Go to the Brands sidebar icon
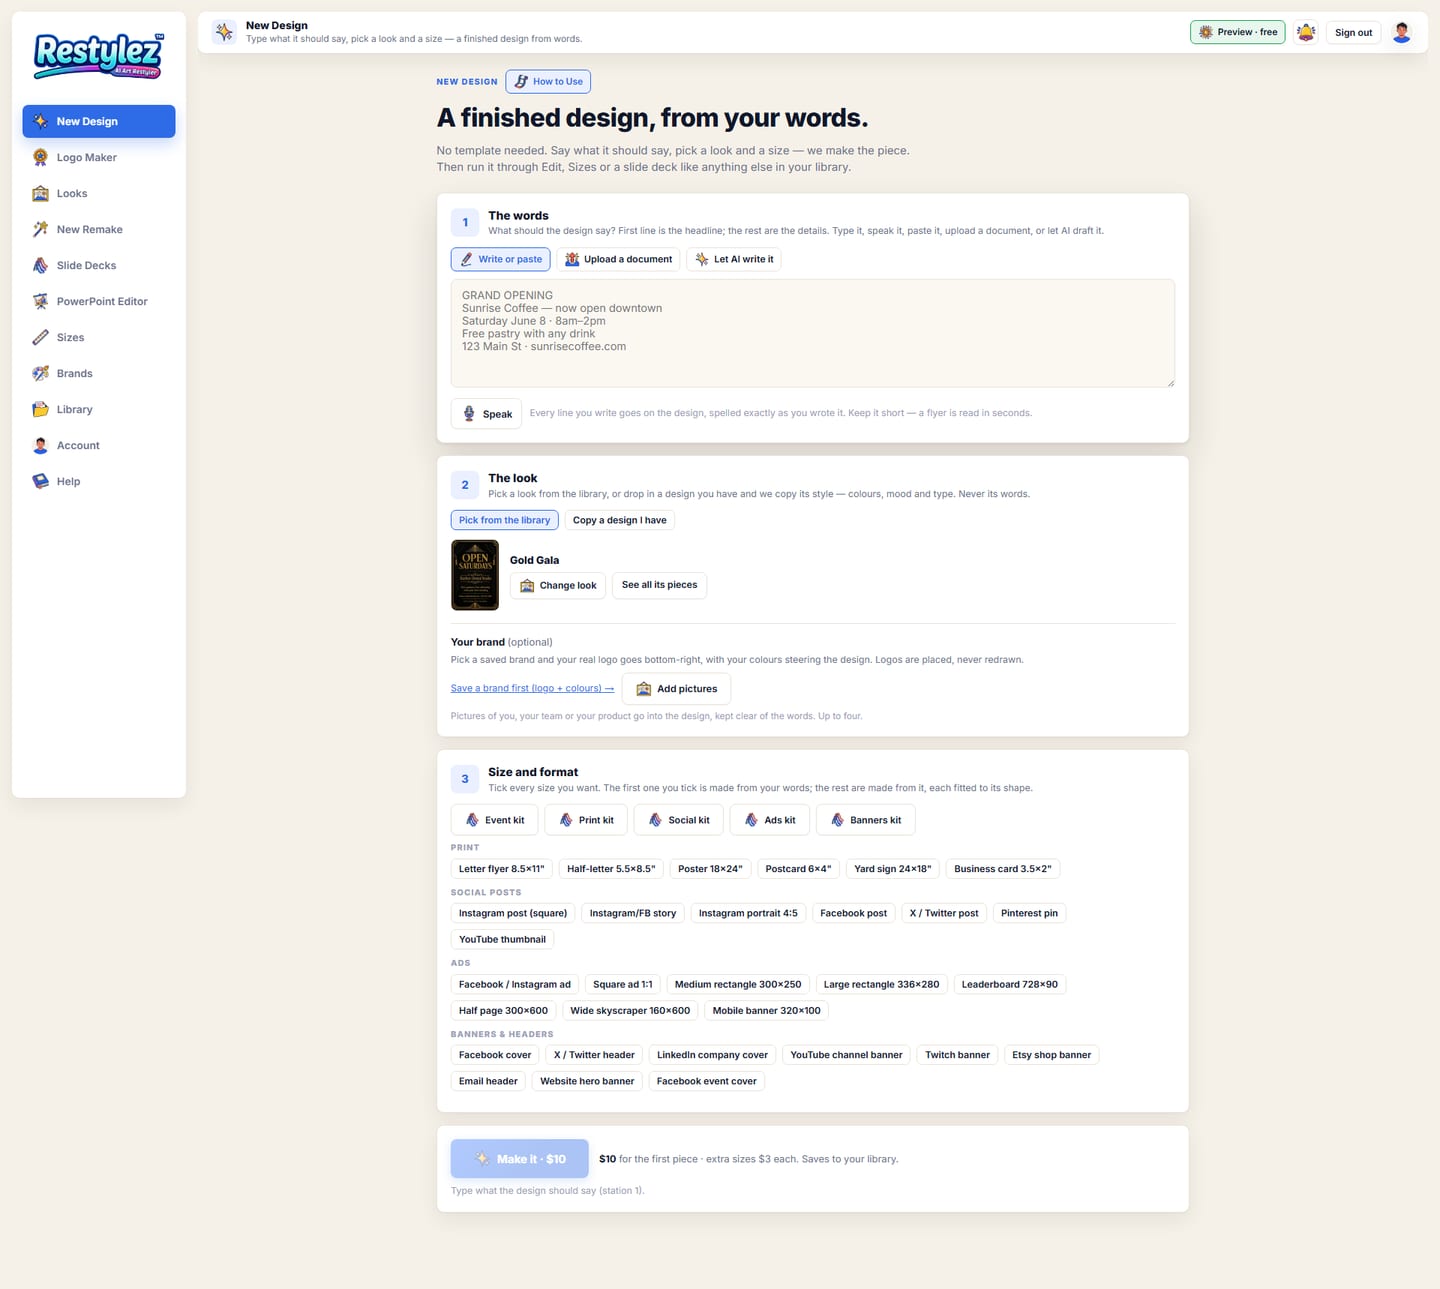Image resolution: width=1440 pixels, height=1289 pixels. [40, 373]
